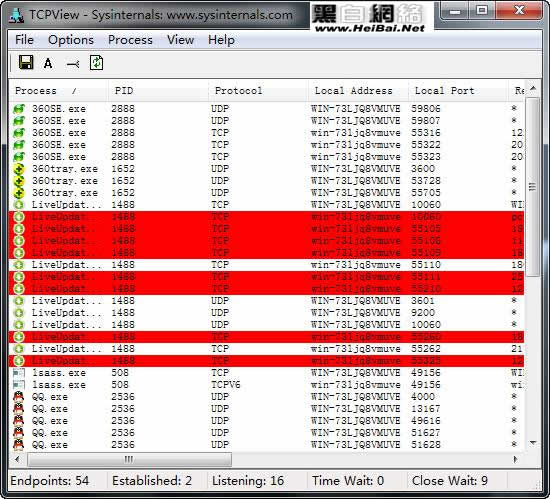Screen dimensions: 550x499
Task: Open the Process menu
Action: click(x=130, y=40)
